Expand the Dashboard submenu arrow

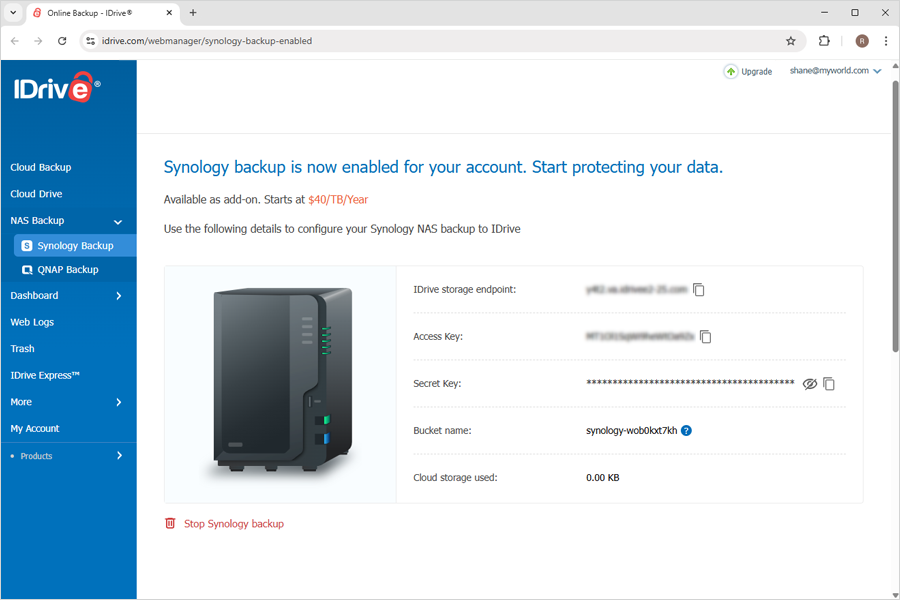pos(119,296)
